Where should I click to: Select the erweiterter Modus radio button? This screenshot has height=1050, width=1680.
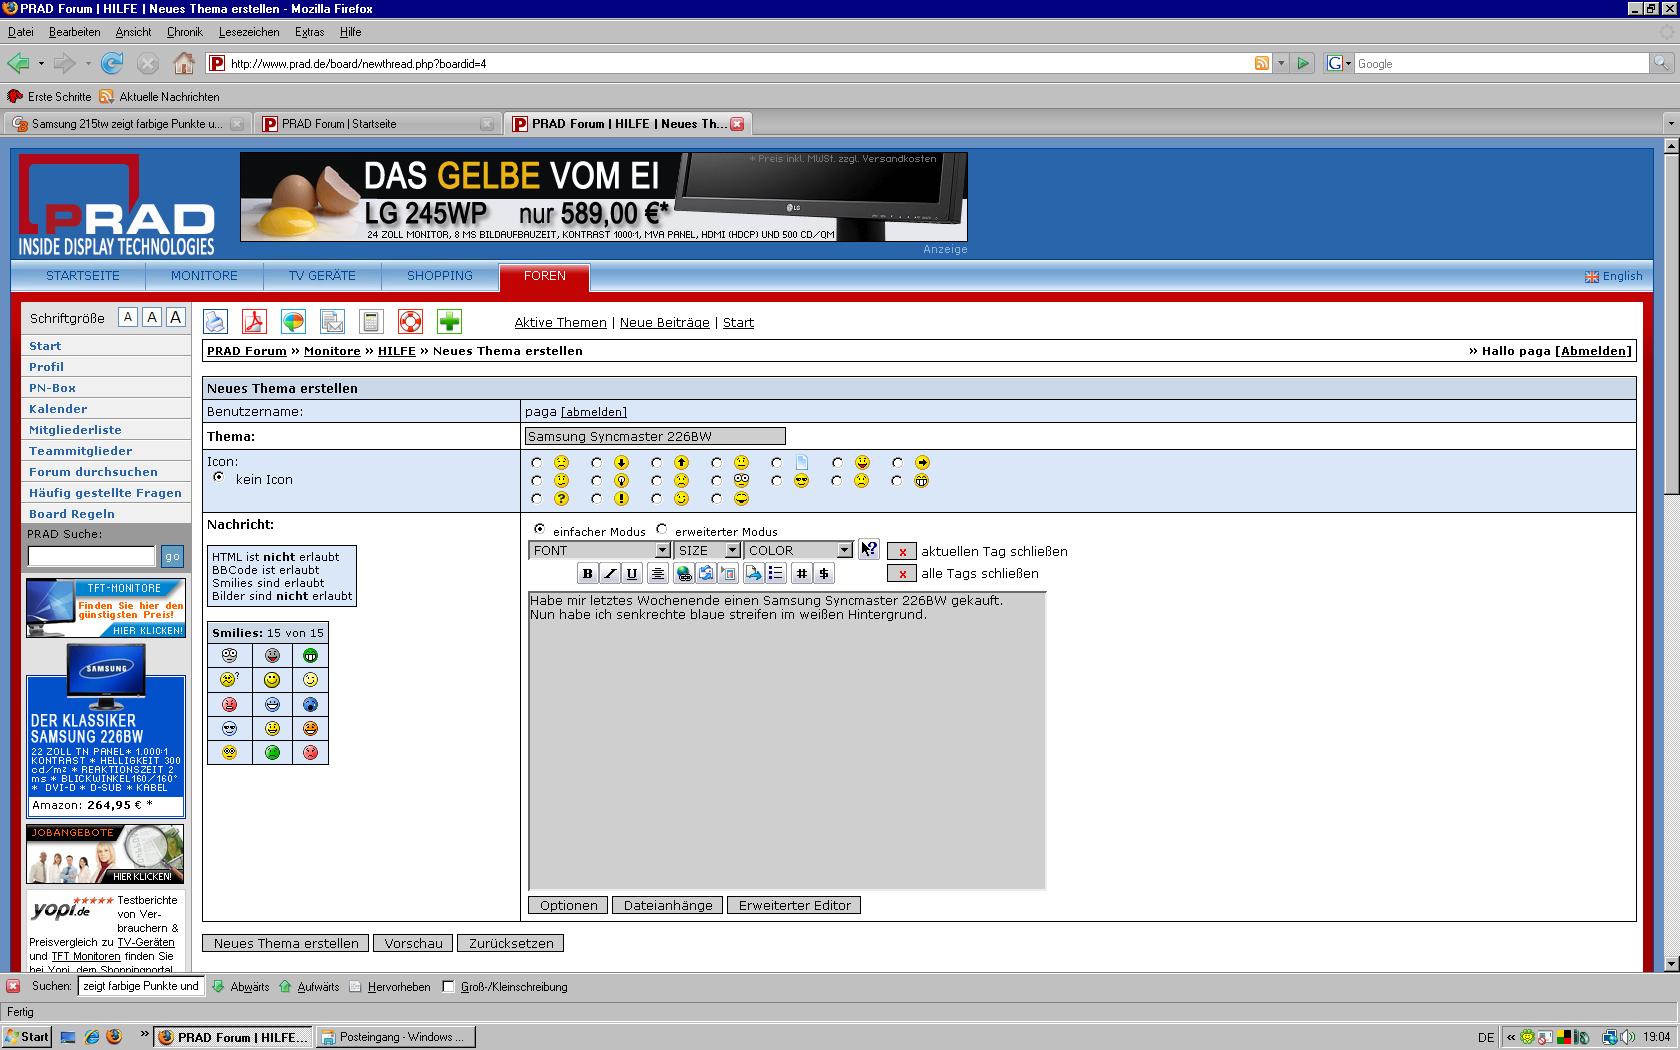click(662, 529)
